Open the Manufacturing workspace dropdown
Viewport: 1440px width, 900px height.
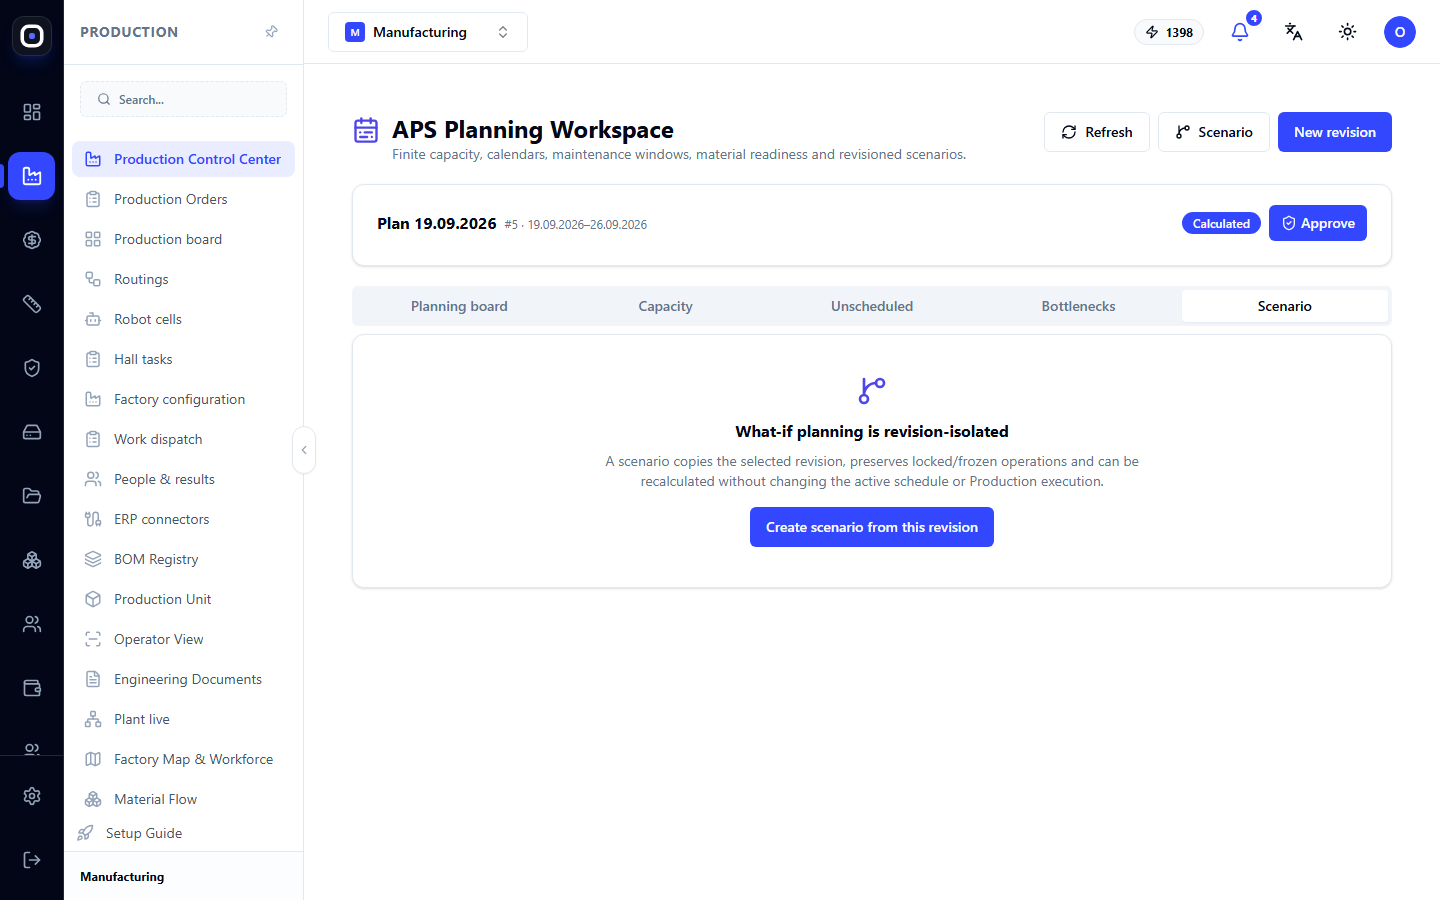coord(428,32)
